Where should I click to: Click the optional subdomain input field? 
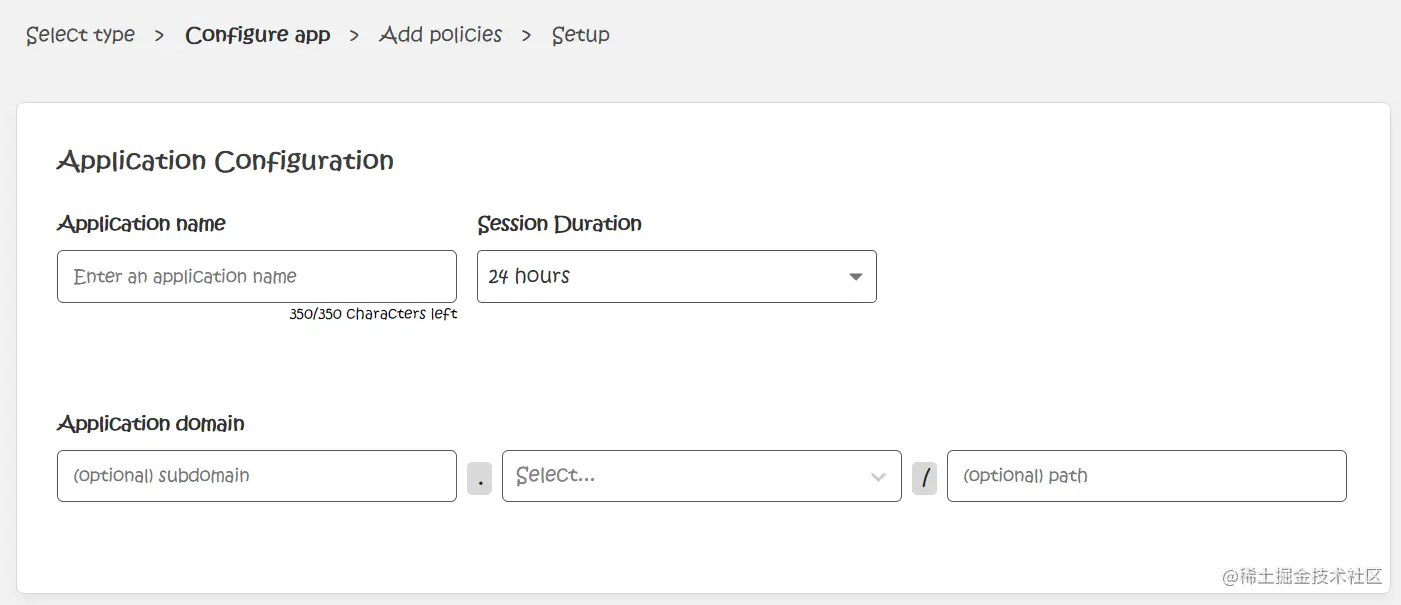click(256, 476)
